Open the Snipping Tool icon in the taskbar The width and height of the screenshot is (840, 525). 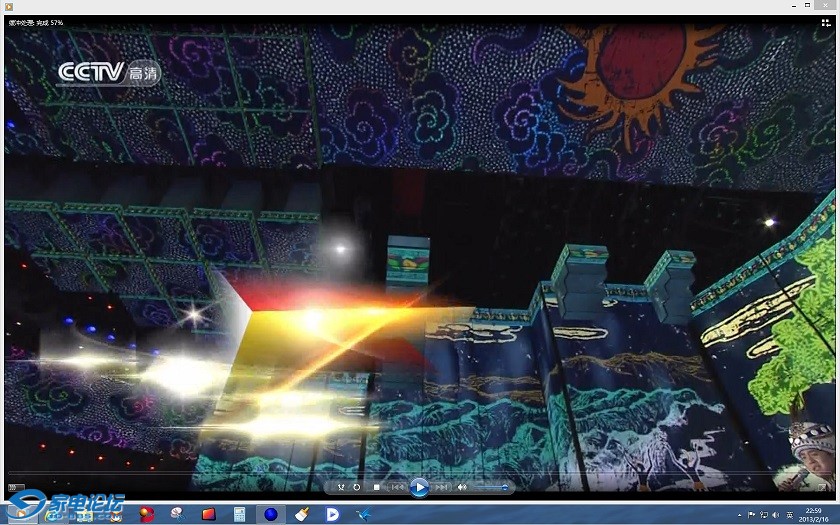tap(178, 515)
